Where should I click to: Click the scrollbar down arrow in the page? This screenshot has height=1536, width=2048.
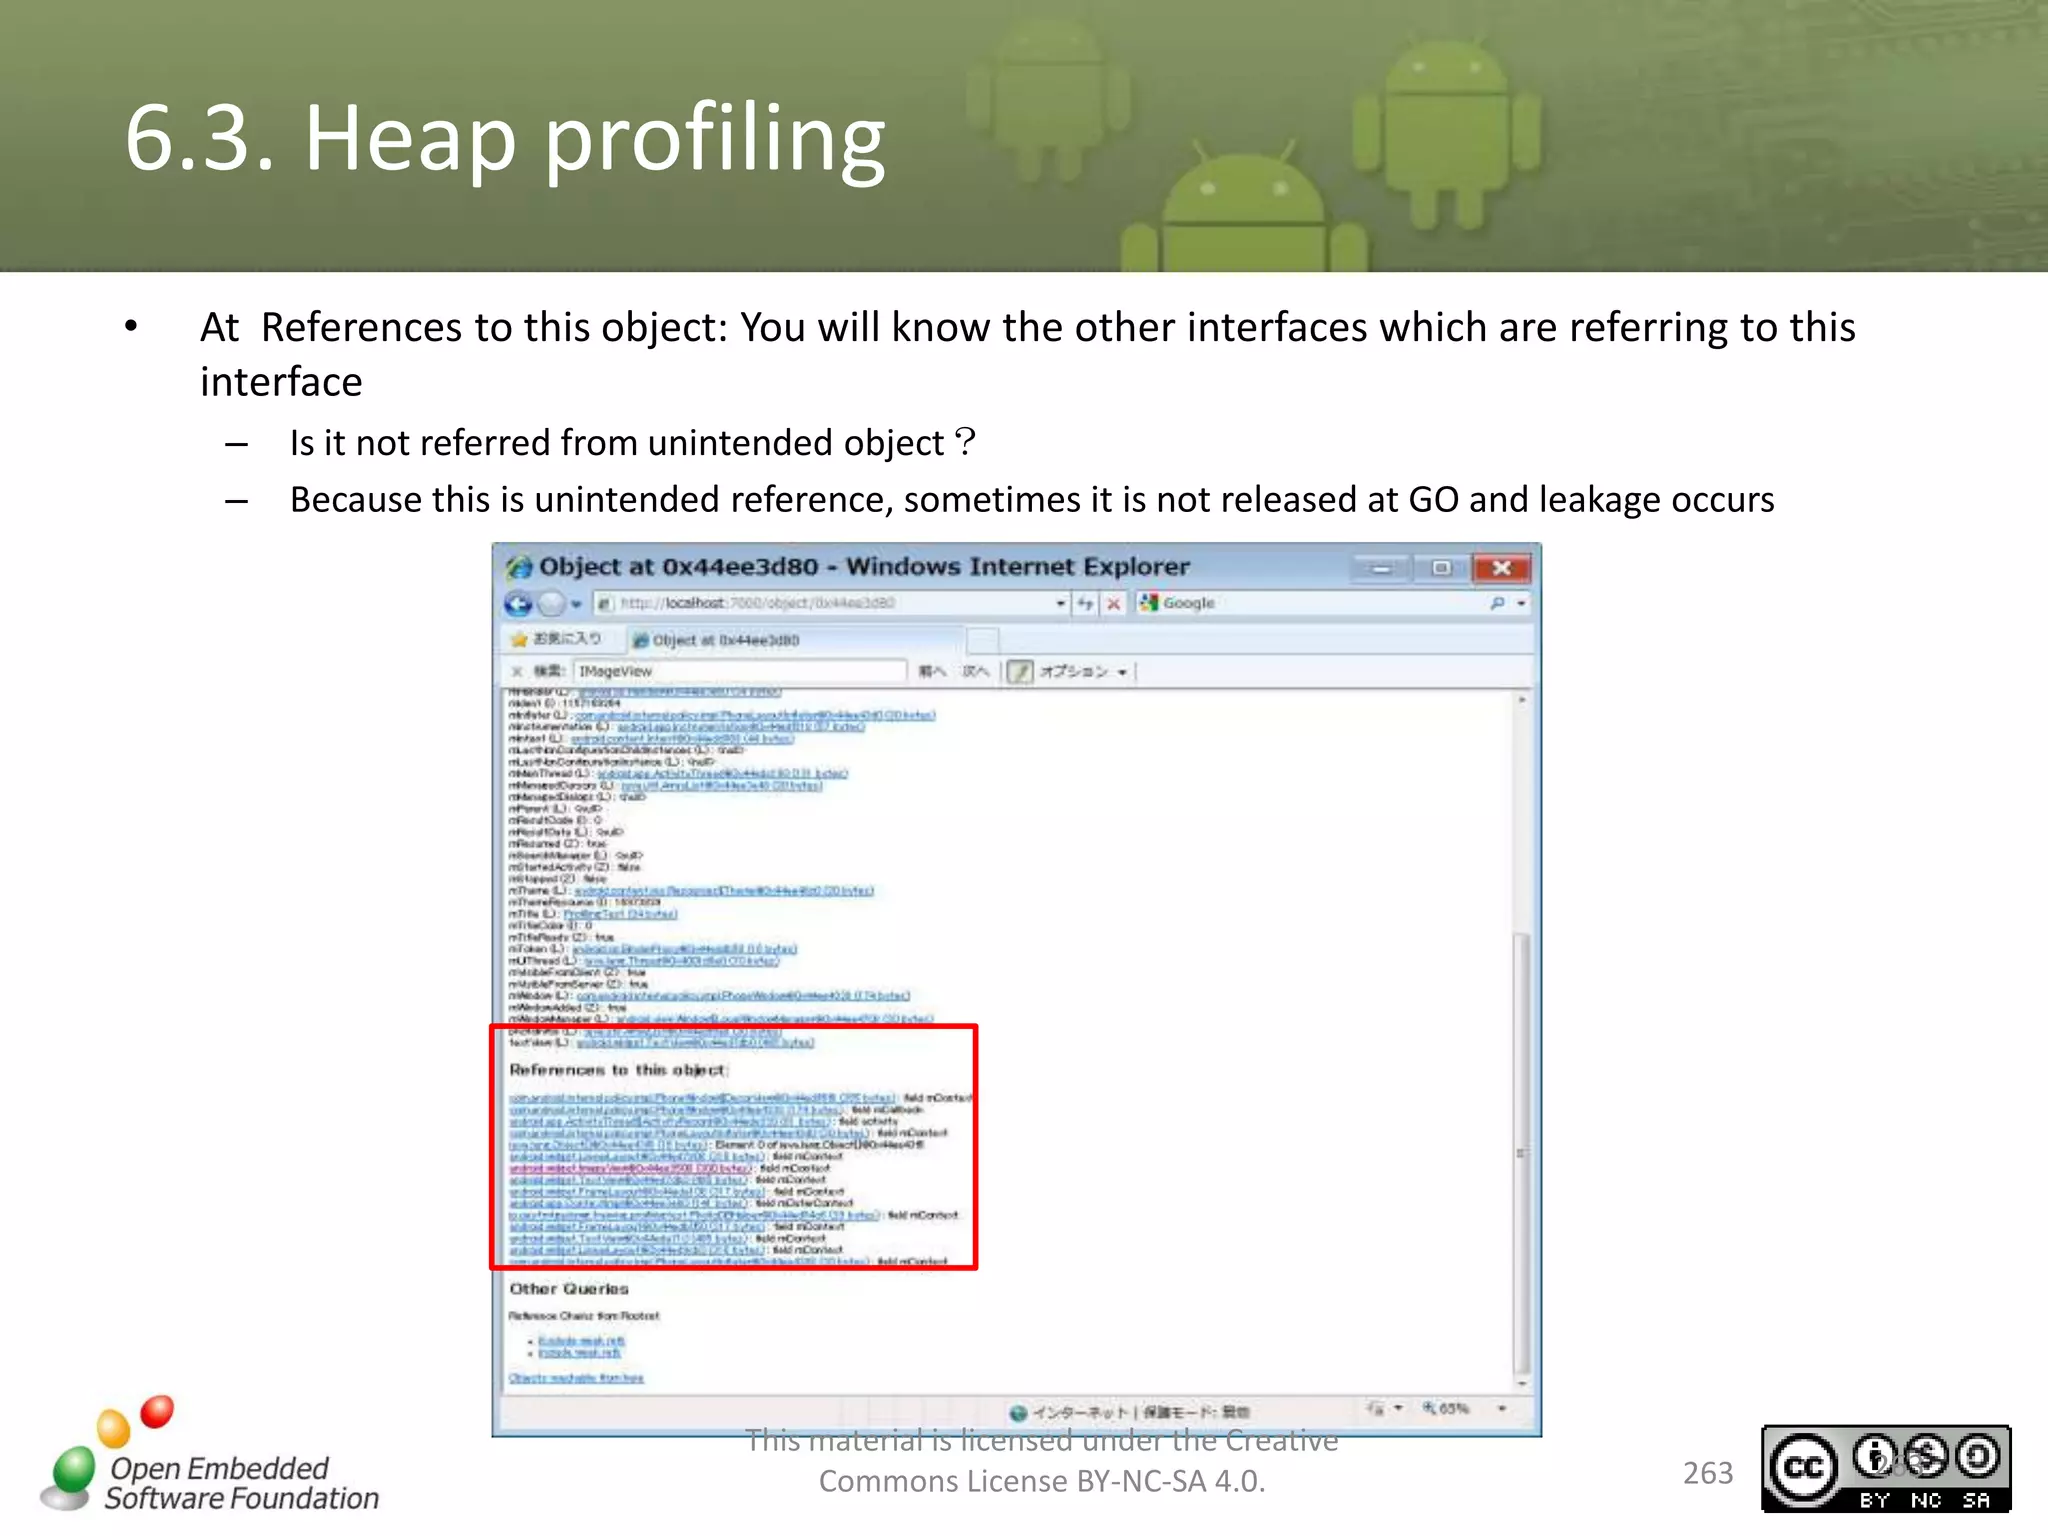(x=1522, y=1383)
